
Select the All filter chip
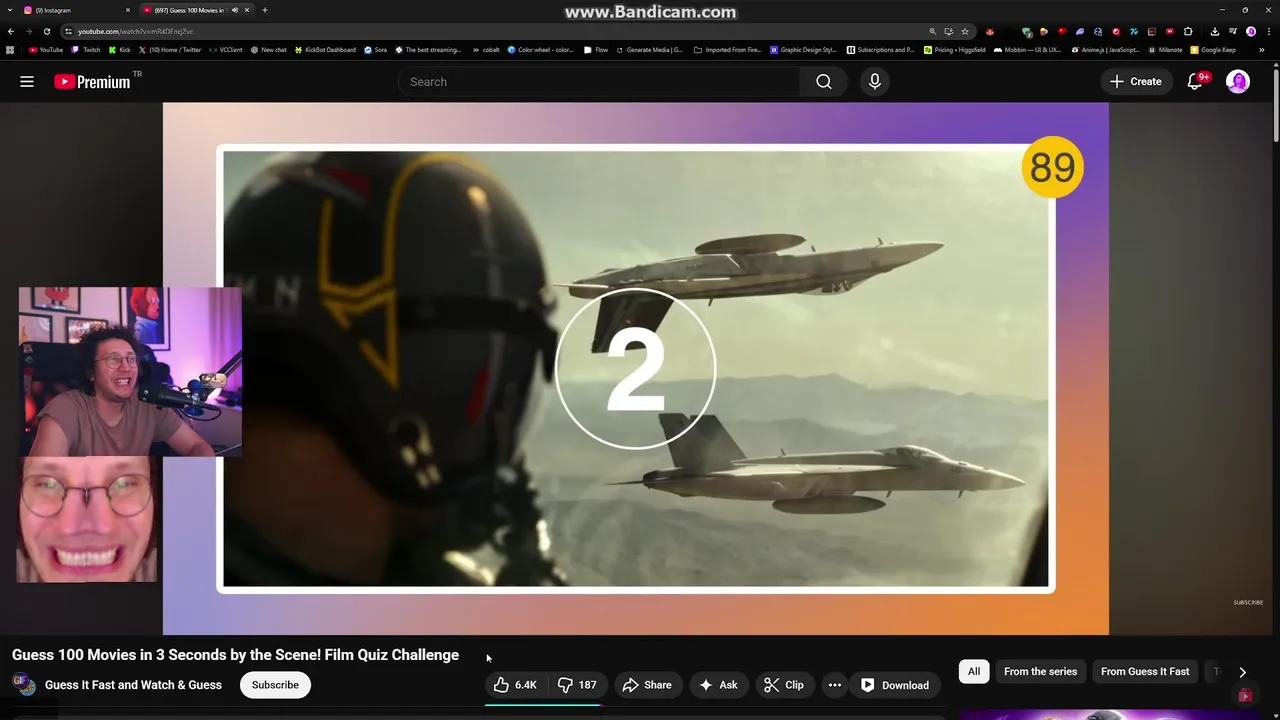(974, 672)
